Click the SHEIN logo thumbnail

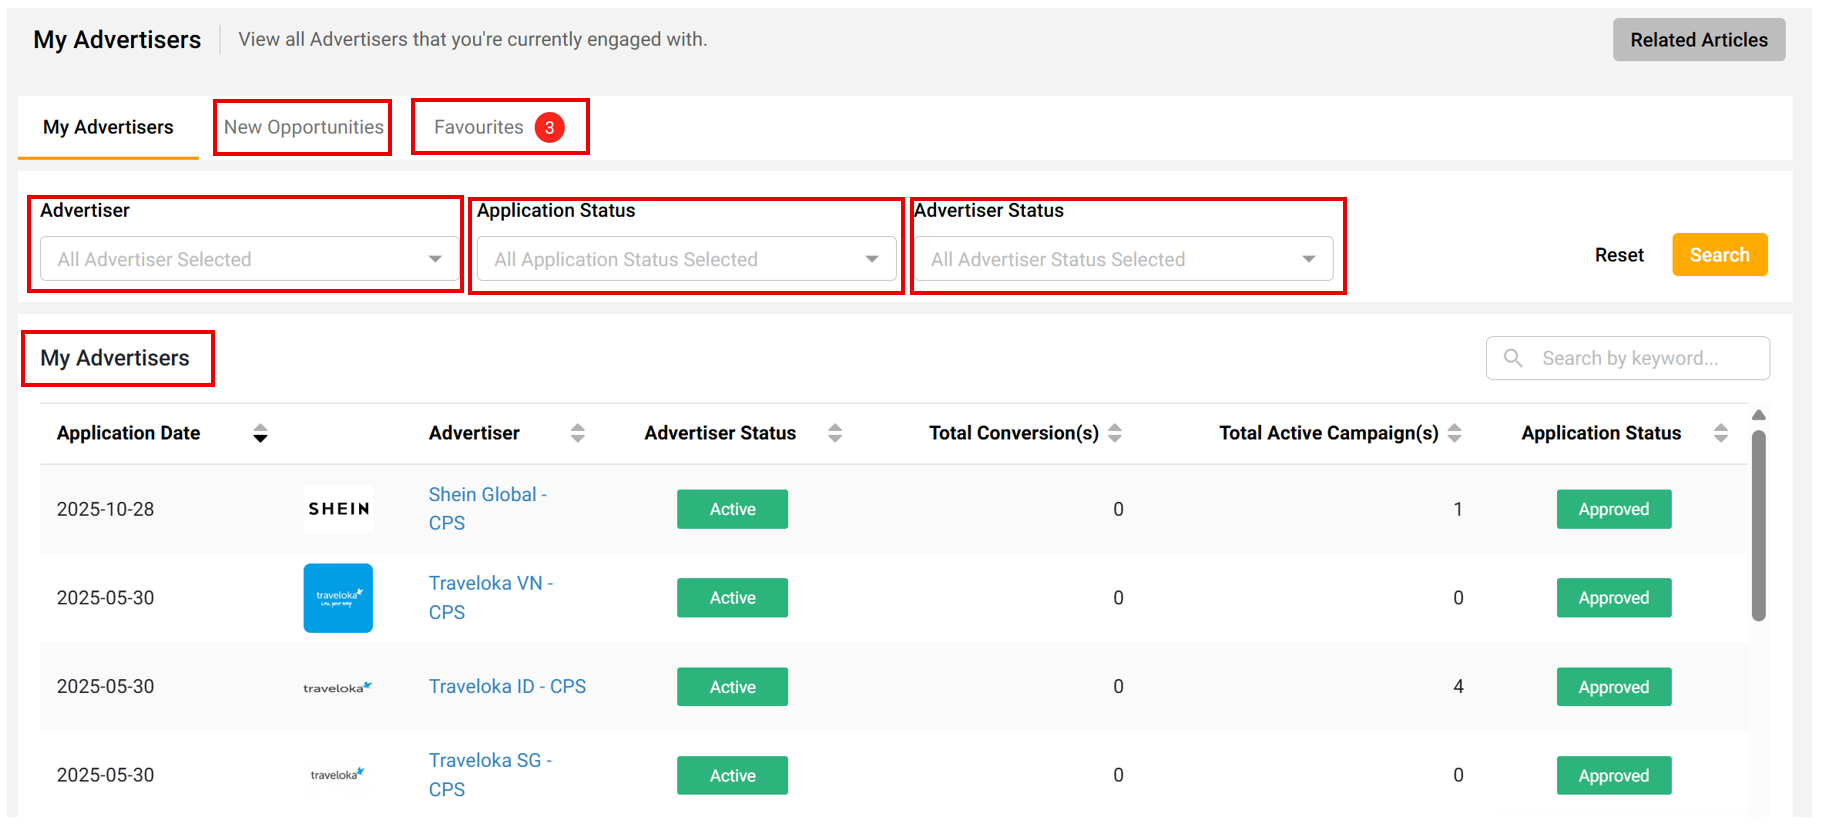pos(338,509)
